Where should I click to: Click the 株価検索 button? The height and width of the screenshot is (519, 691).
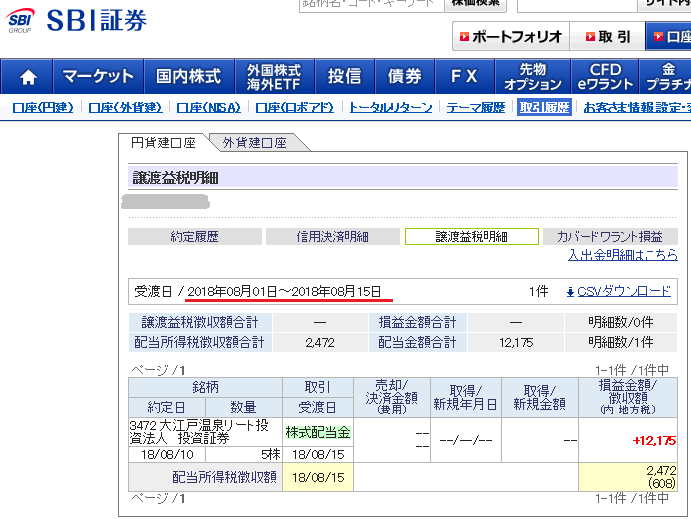click(476, 4)
